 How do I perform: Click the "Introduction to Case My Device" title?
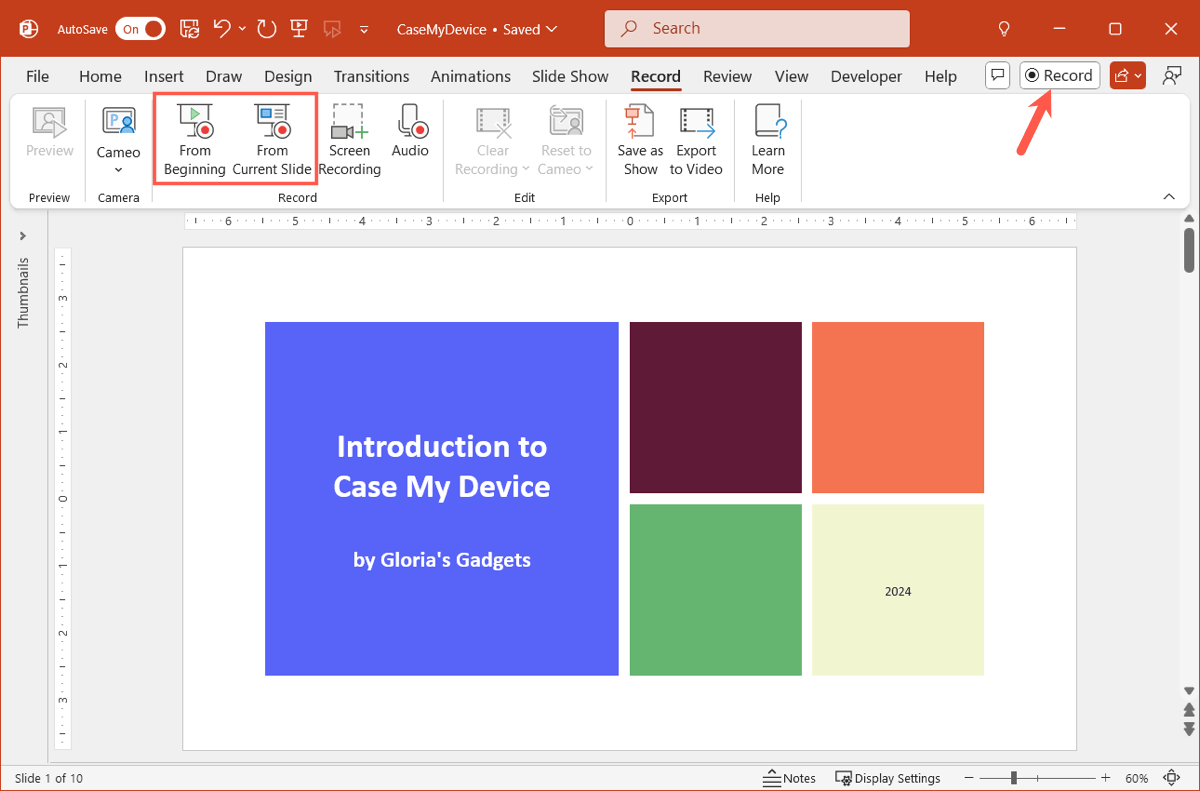442,466
